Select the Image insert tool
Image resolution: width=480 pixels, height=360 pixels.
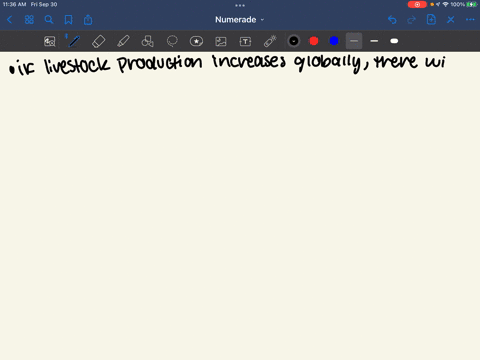tap(221, 41)
